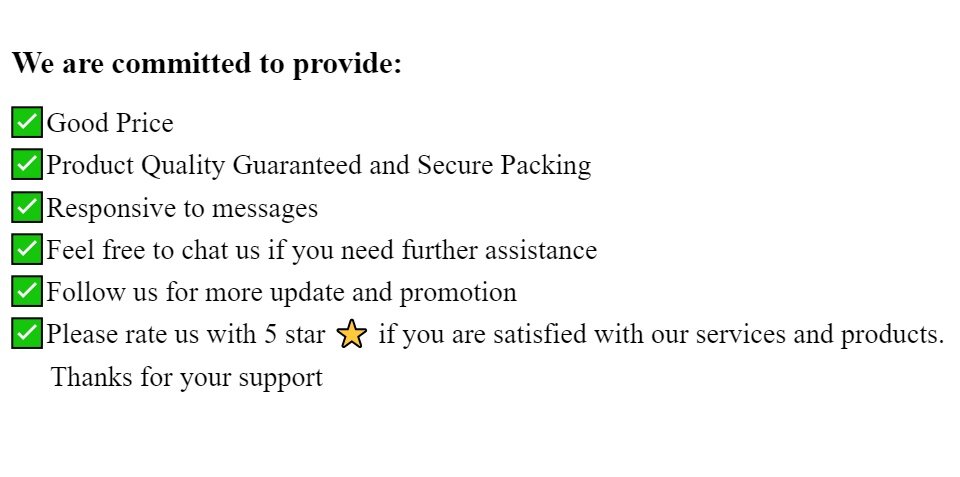Screen dimensions: 960x477
Task: Click the checkmark next to Product Quality Guaranteed
Action: pyautogui.click(x=27, y=163)
